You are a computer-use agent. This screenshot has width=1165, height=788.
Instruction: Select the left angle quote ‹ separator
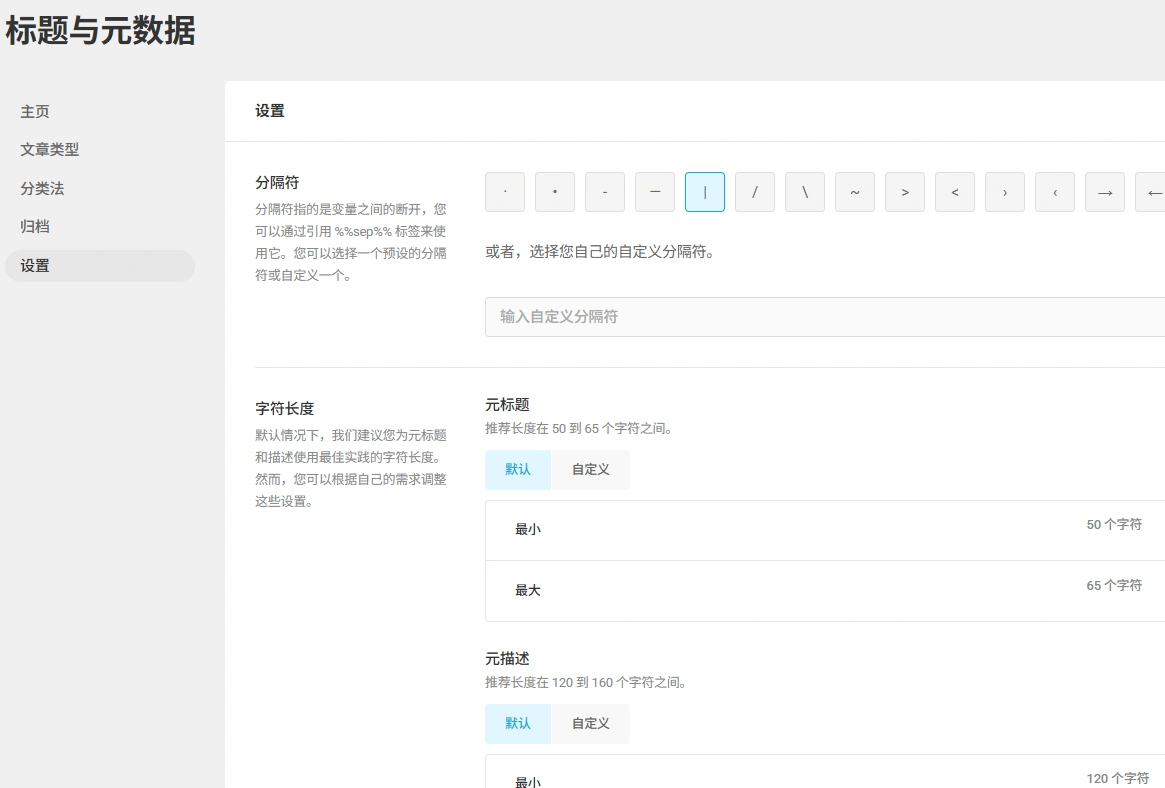tap(1055, 192)
